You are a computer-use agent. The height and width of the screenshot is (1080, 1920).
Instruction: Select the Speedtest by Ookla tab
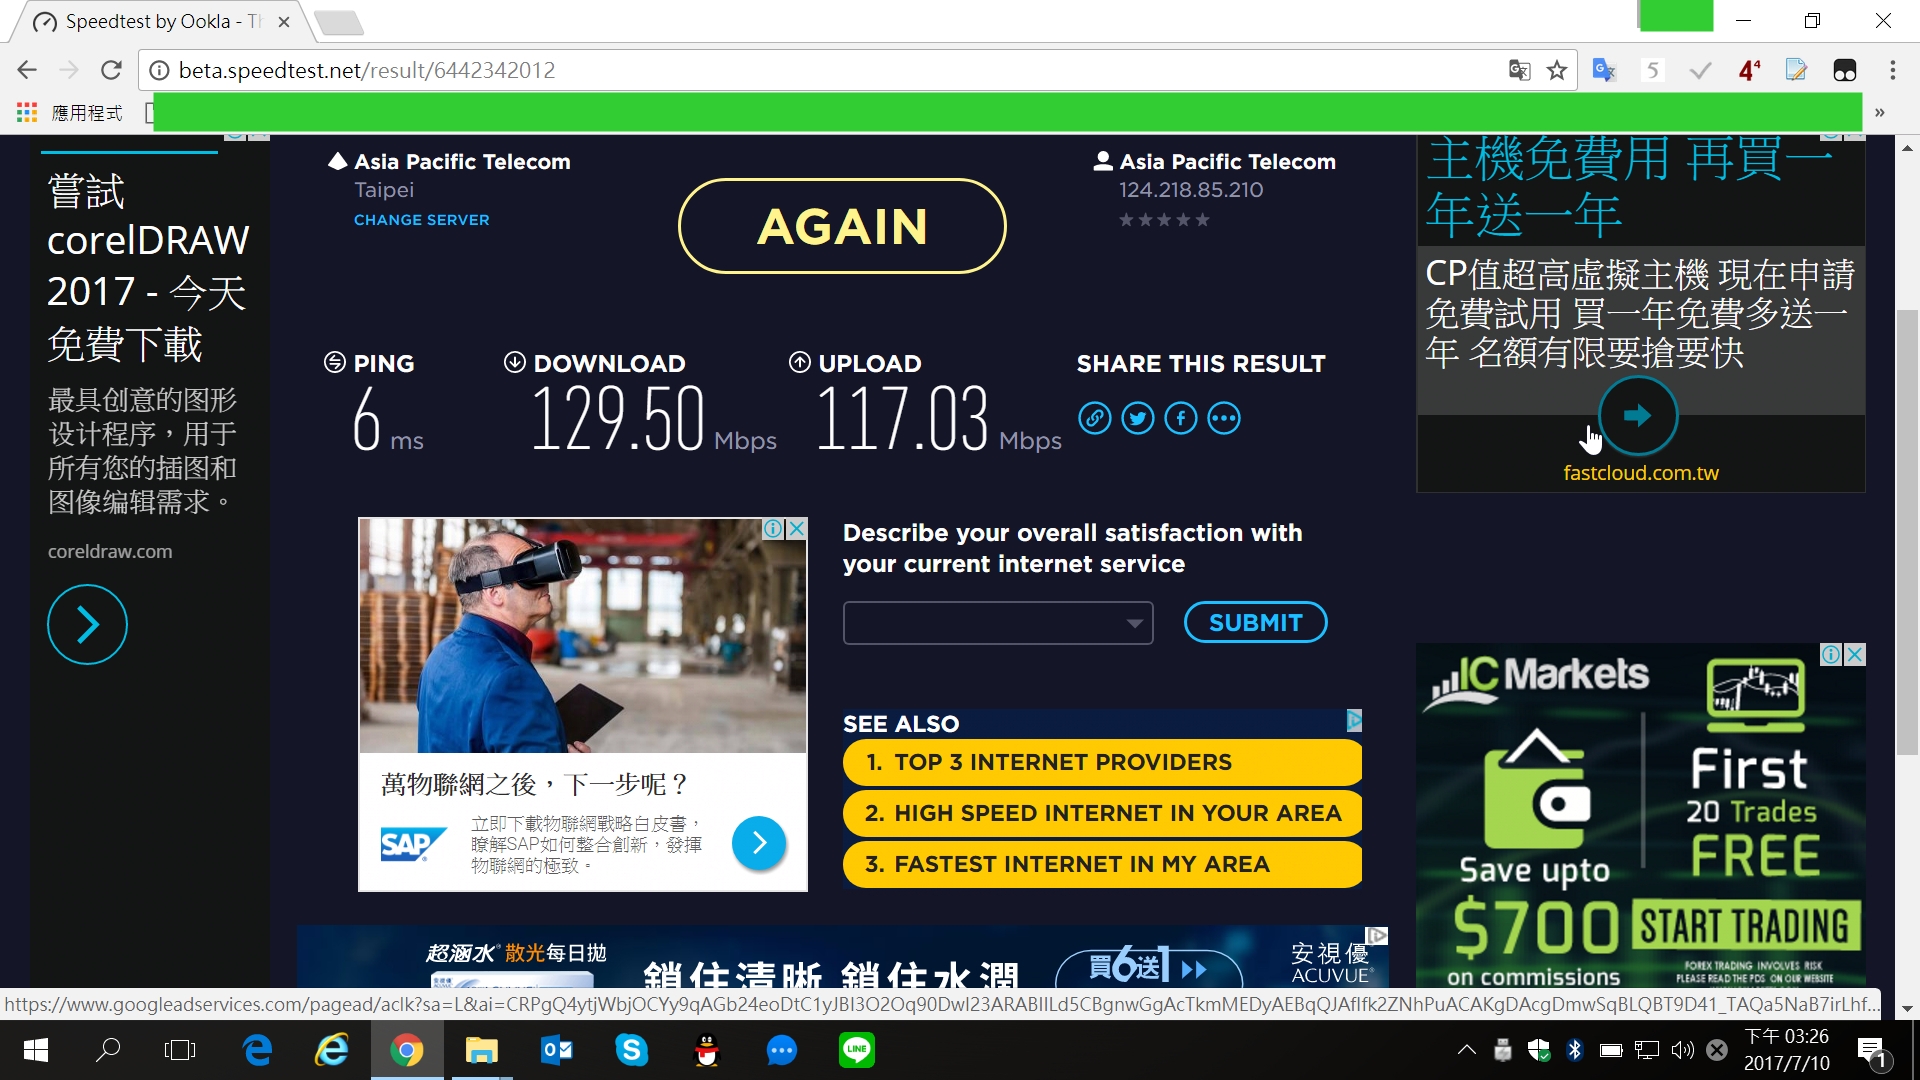point(160,21)
